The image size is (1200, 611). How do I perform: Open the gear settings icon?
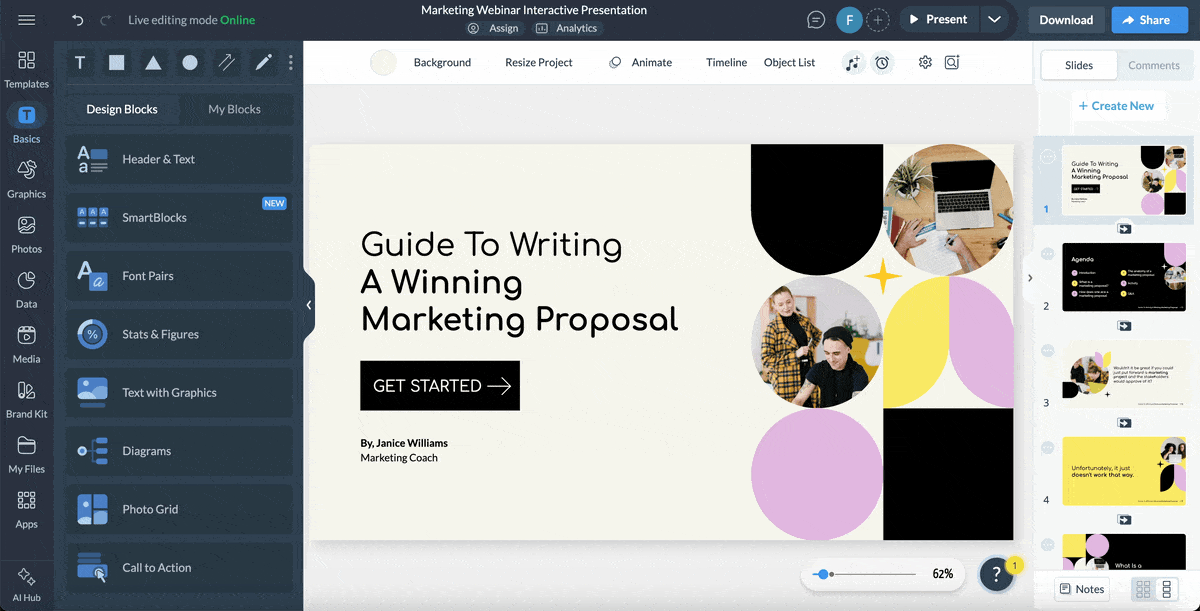(x=925, y=62)
